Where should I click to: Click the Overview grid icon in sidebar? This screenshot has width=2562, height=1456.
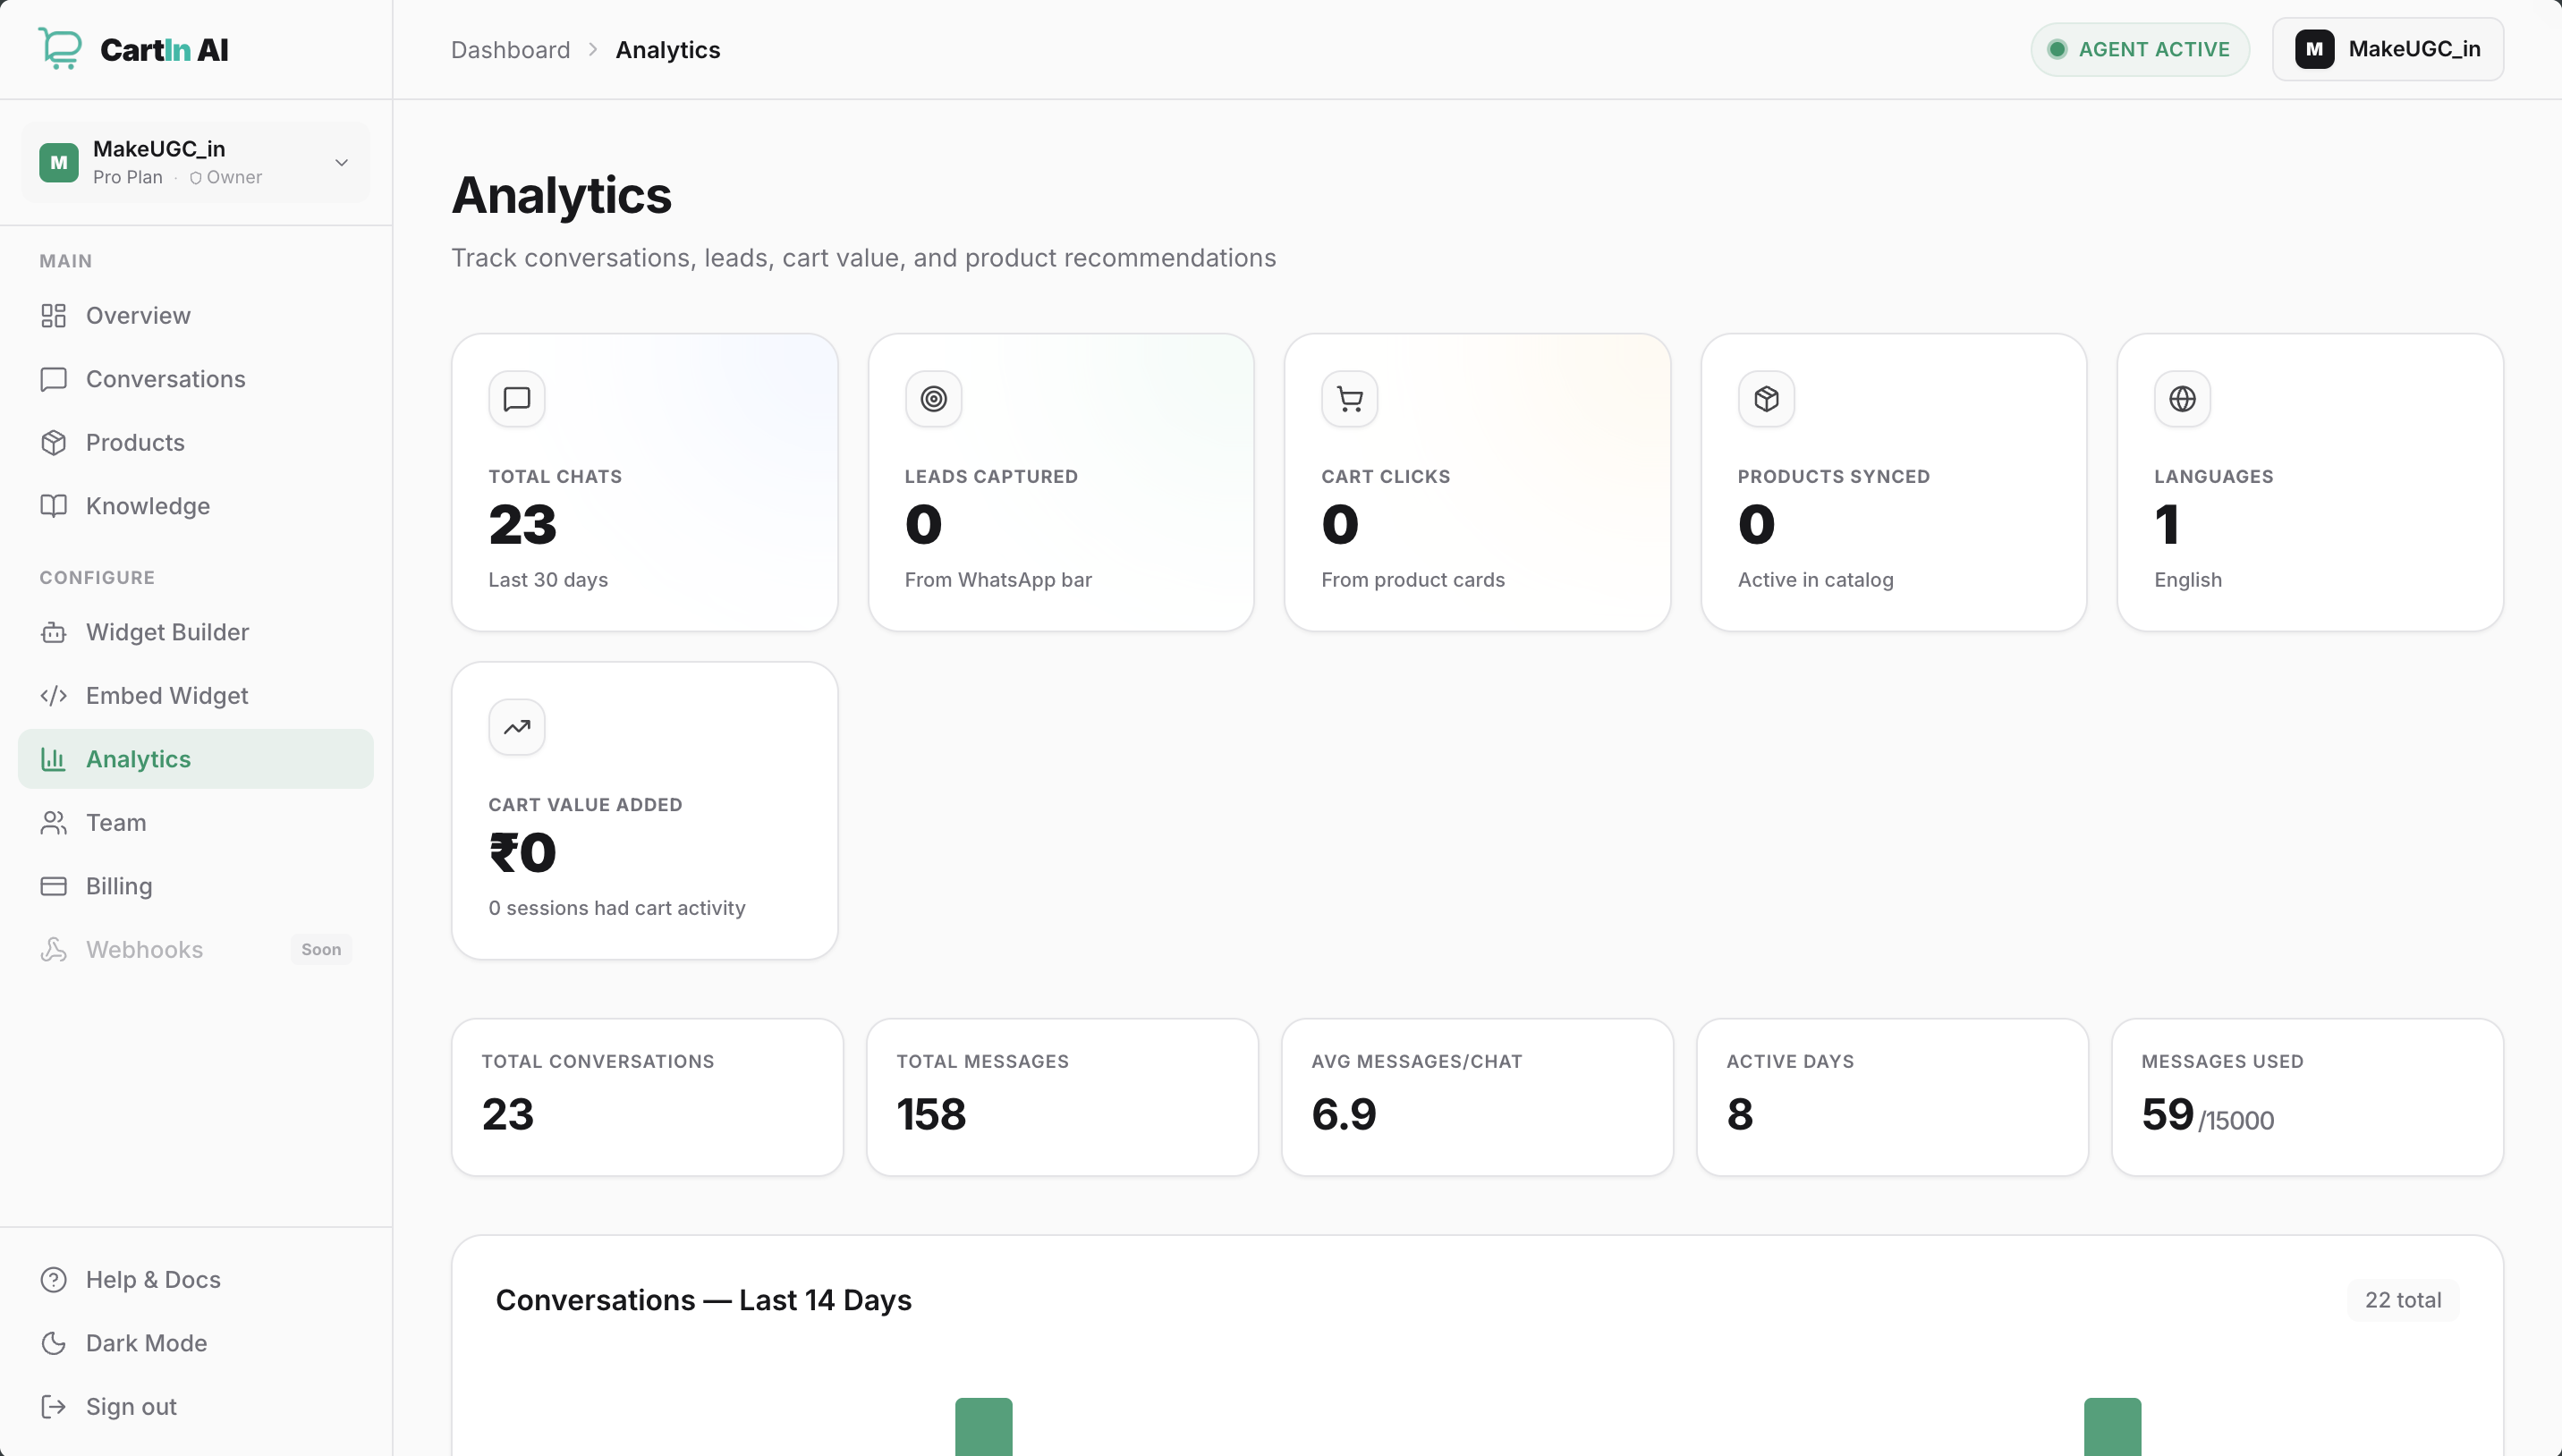pyautogui.click(x=53, y=316)
